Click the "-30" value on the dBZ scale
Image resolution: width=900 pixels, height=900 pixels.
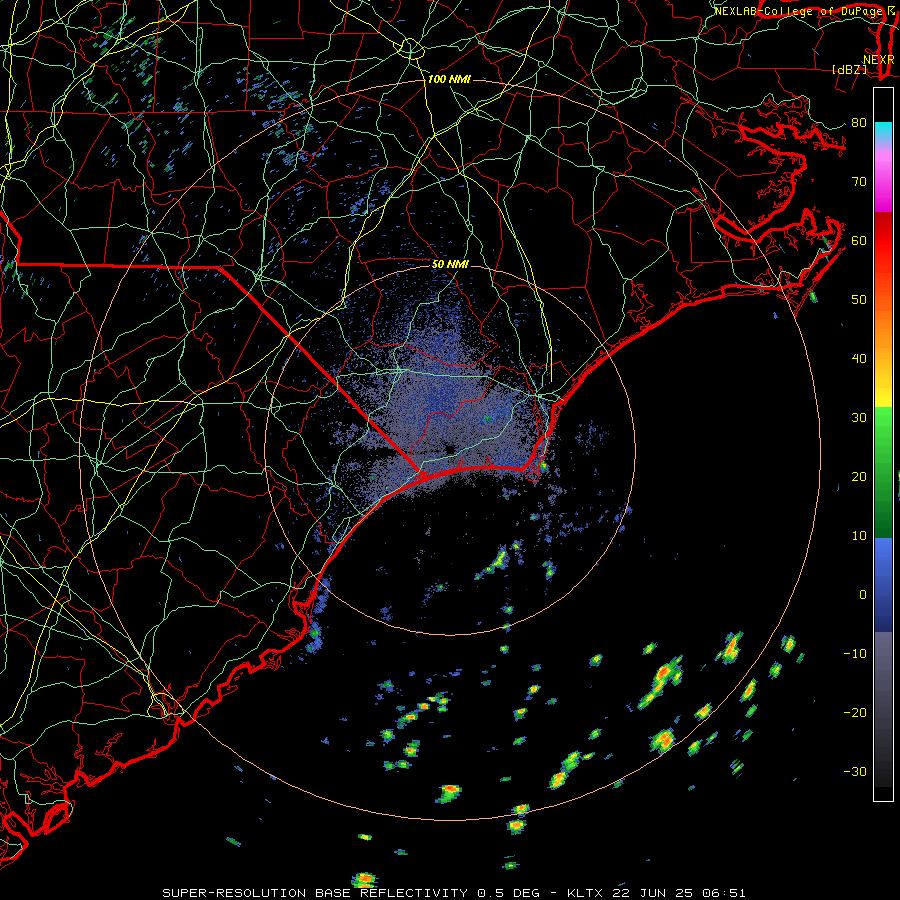[x=855, y=772]
